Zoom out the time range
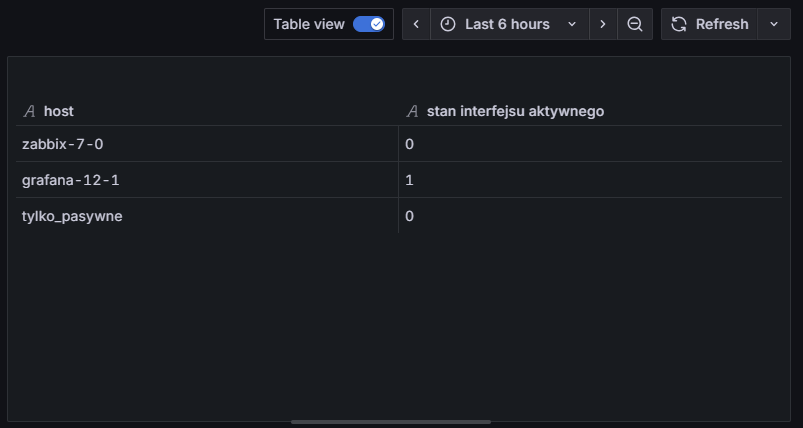Screen dimensions: 803x428 click(635, 24)
